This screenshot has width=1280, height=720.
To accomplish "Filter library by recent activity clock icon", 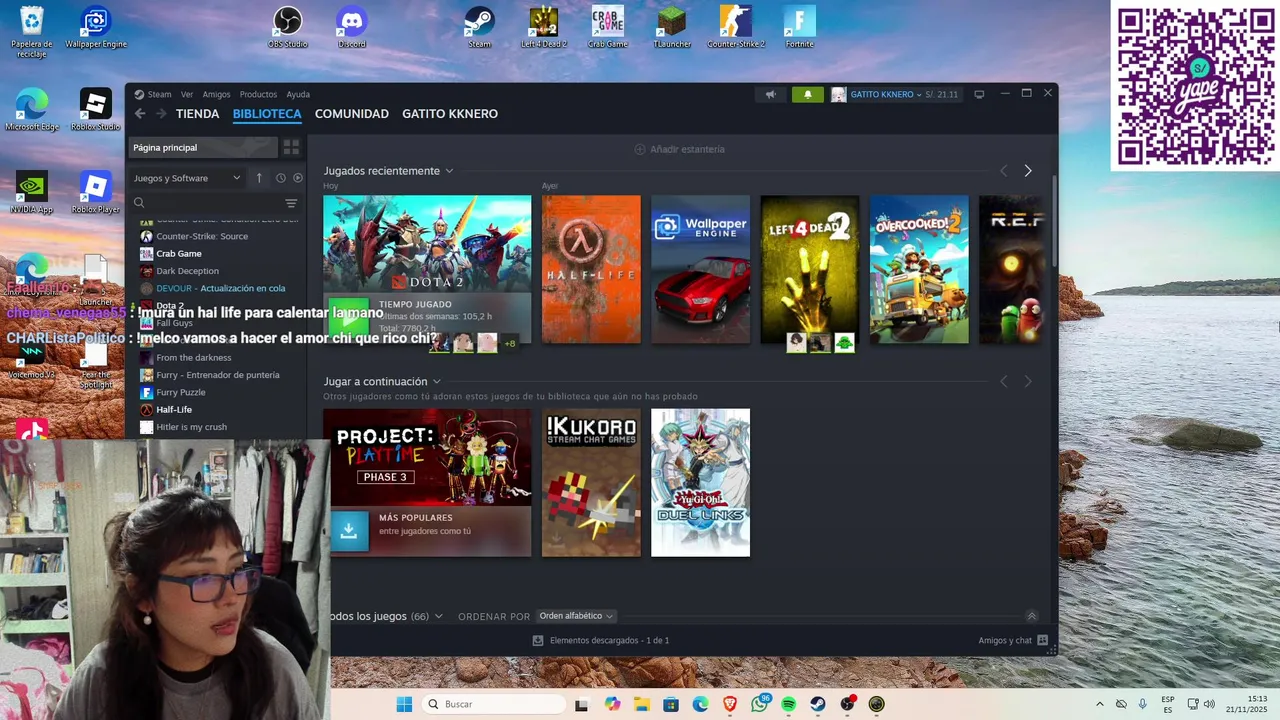I will click(x=280, y=178).
